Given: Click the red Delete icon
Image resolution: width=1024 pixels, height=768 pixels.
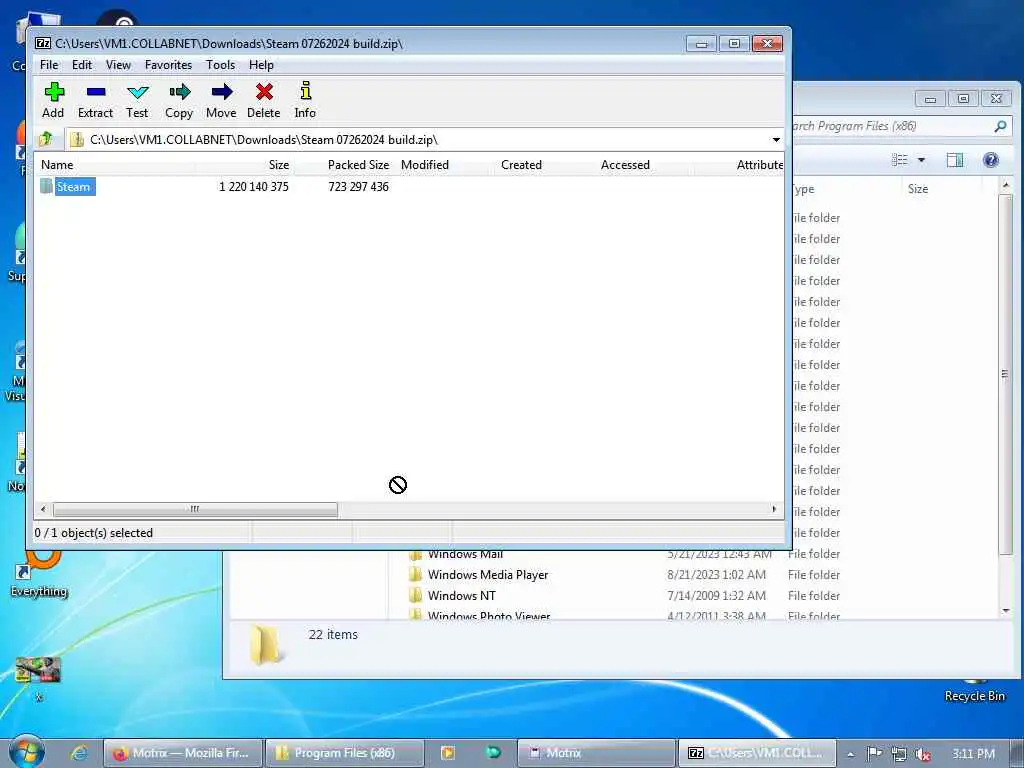Looking at the screenshot, I should point(264,92).
